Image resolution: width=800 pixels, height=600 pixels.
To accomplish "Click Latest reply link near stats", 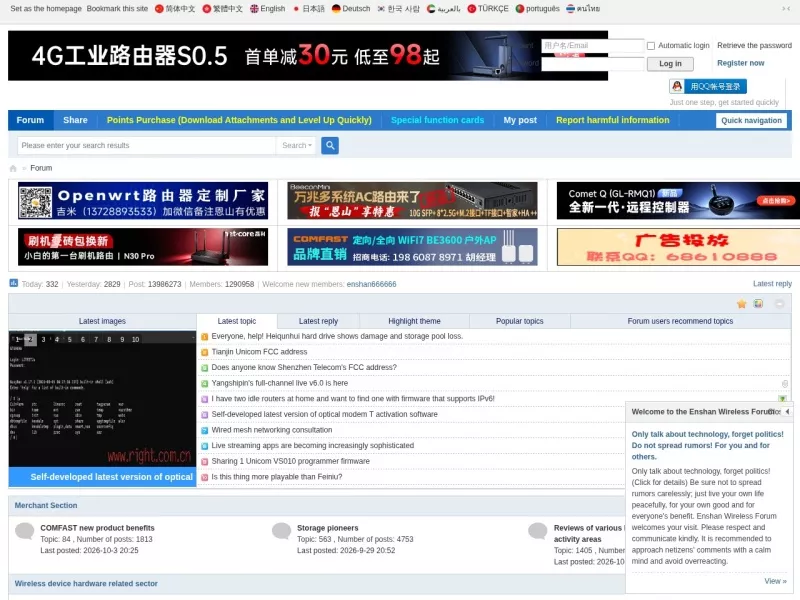I will (772, 284).
